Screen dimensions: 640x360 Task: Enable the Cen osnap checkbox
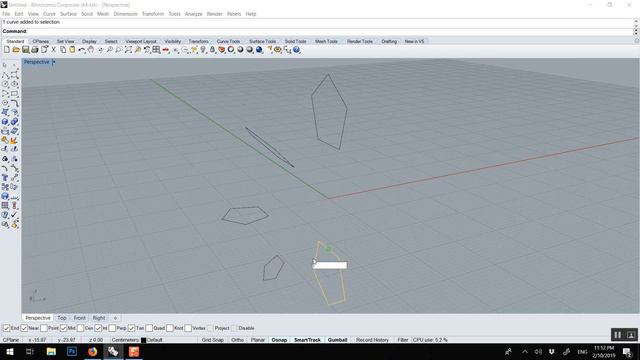[80, 328]
